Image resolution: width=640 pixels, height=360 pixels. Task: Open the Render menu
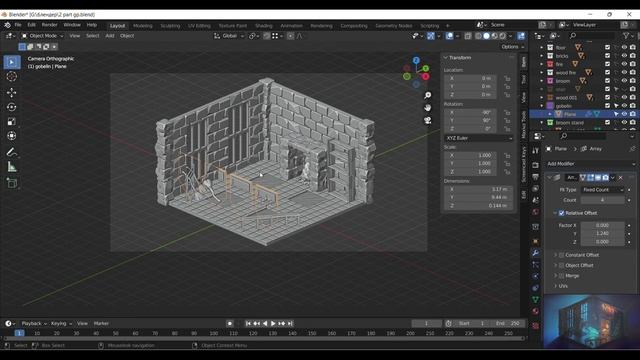pos(49,25)
